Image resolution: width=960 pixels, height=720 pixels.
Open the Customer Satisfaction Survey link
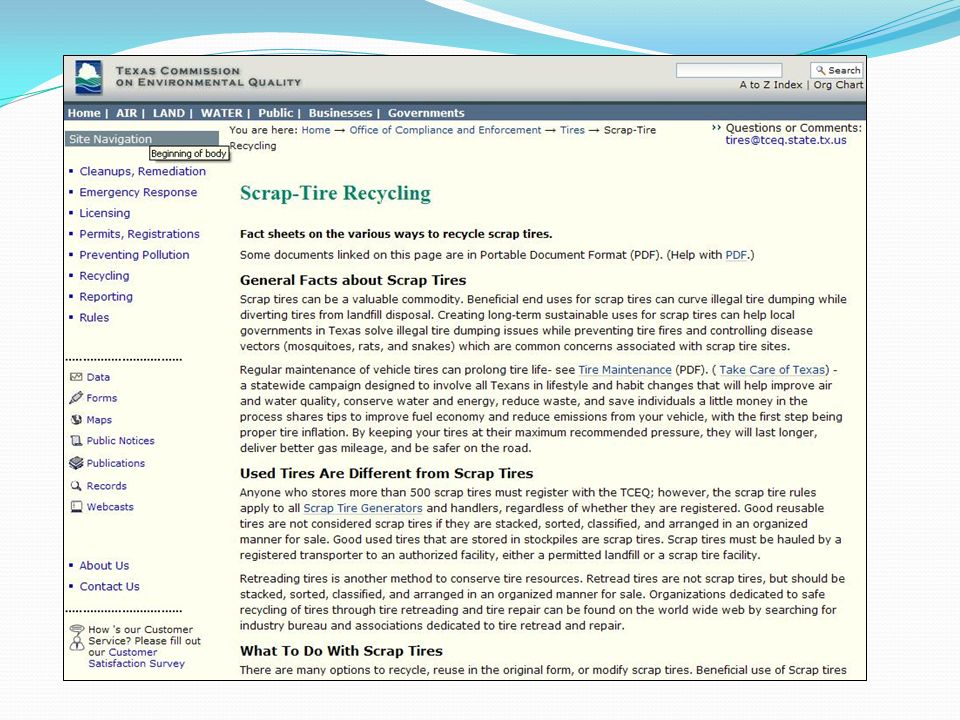pyautogui.click(x=137, y=658)
